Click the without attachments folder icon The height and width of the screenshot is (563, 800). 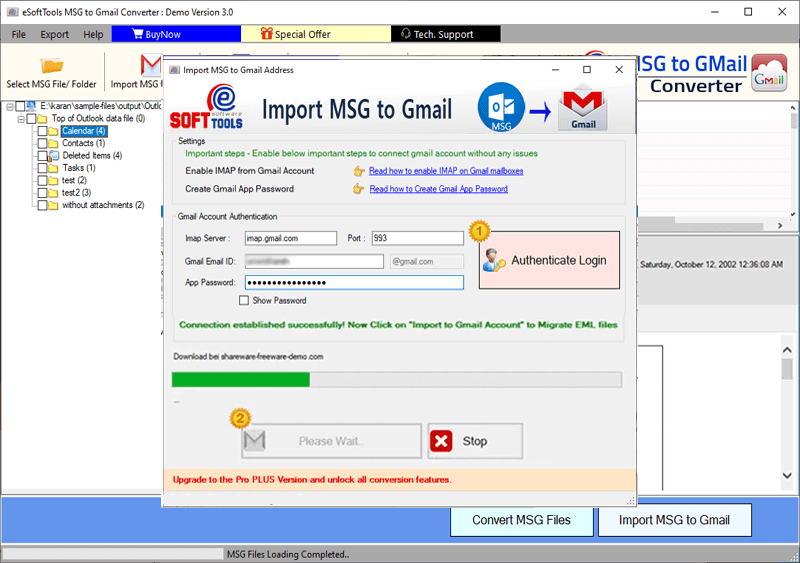[x=53, y=205]
